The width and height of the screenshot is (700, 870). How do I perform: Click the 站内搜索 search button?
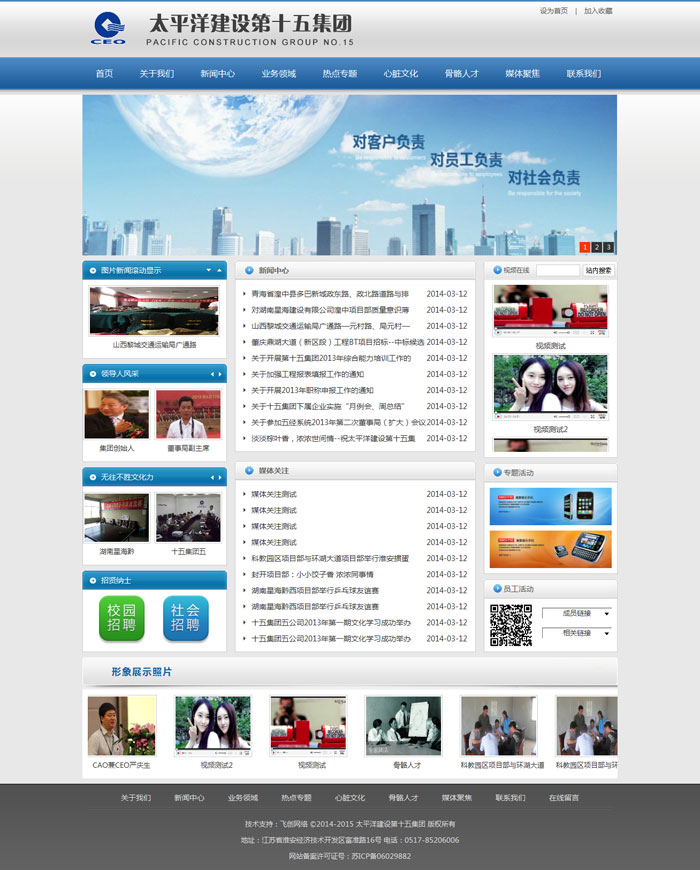[x=598, y=270]
